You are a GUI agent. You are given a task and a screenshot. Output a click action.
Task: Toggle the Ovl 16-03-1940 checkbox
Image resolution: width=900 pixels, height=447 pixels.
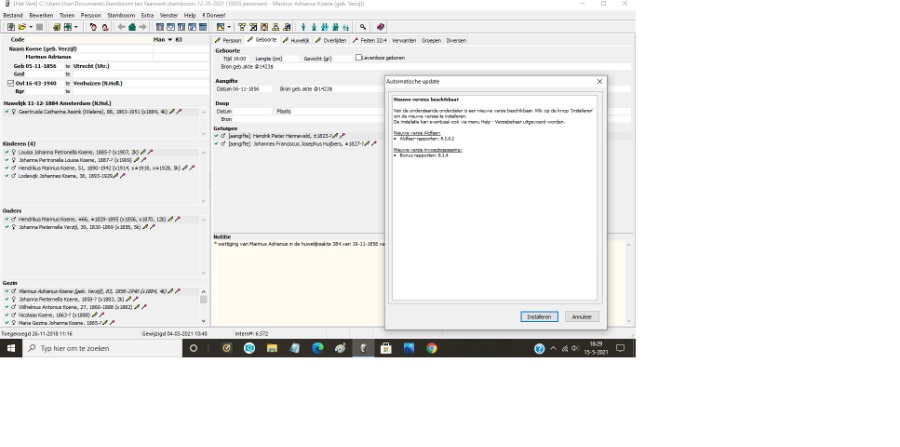pos(10,83)
